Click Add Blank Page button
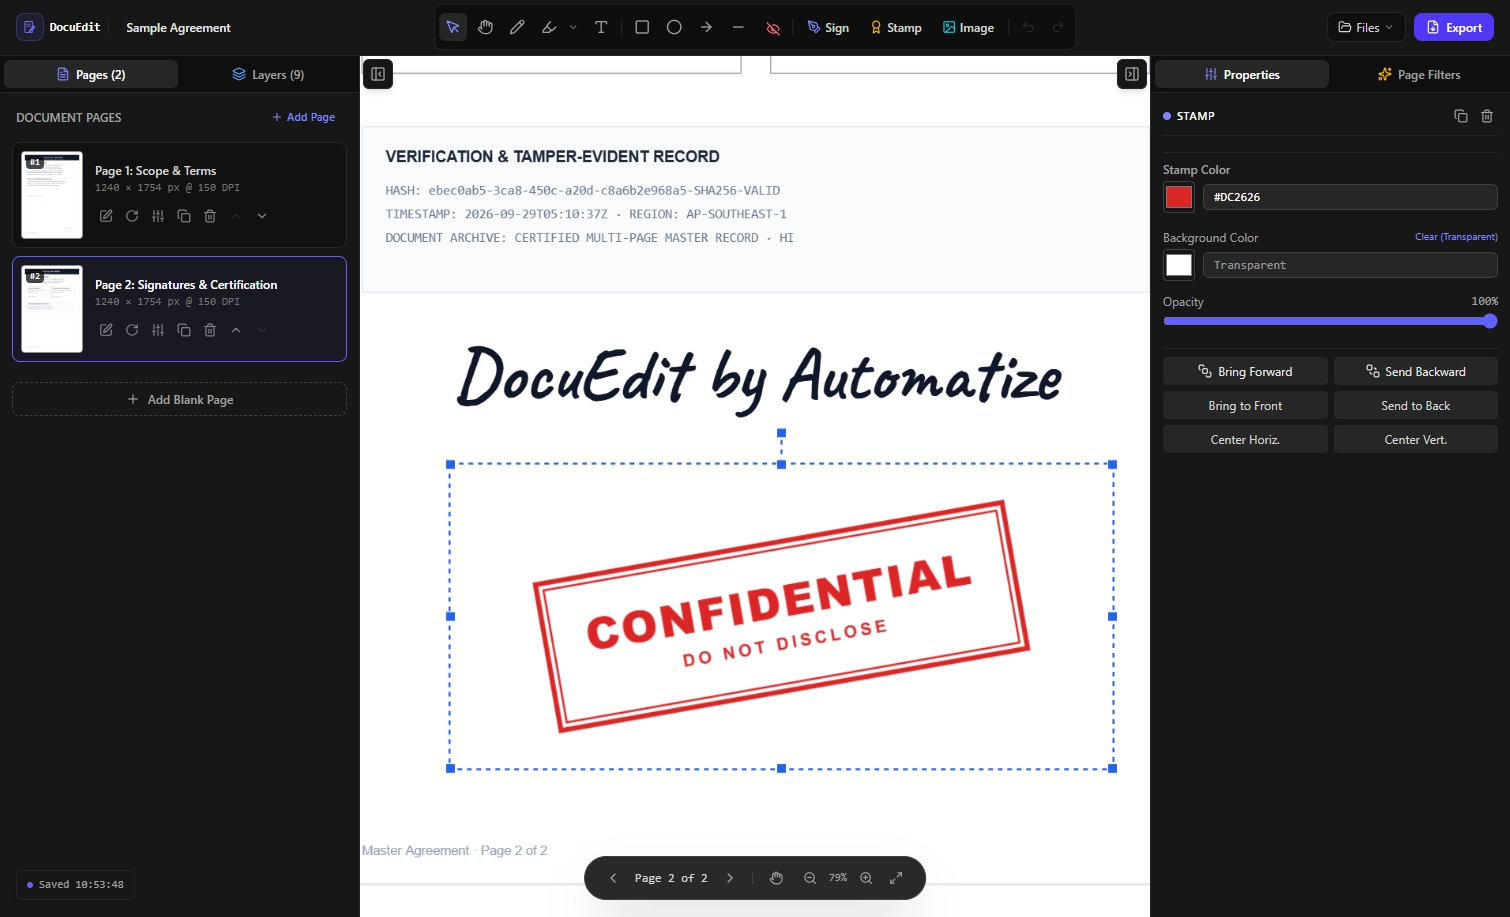Viewport: 1510px width, 917px height. tap(180, 399)
